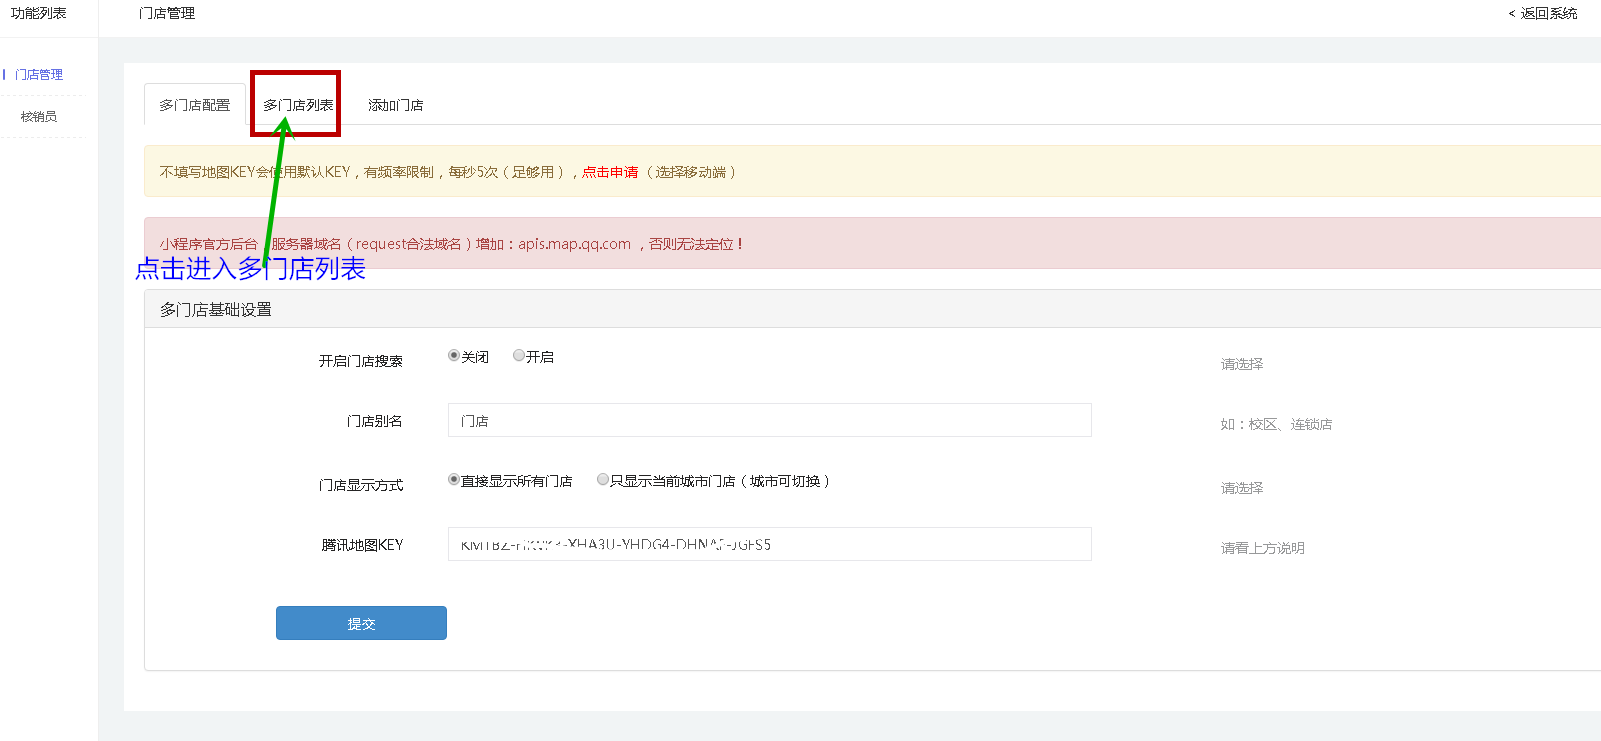Click the yellow map KEY notice banner

(x=900, y=172)
